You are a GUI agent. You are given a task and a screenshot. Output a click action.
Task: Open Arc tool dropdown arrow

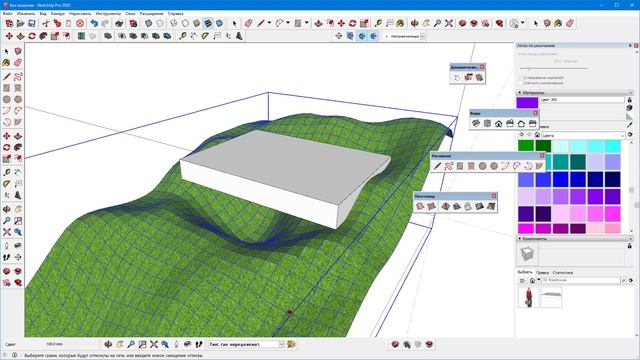pyautogui.click(x=288, y=23)
